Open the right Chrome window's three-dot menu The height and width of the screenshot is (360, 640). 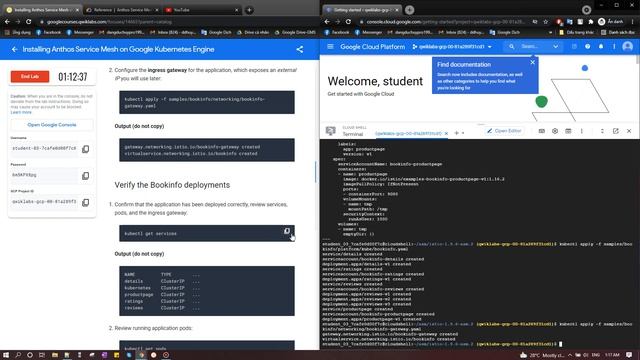[x=633, y=22]
